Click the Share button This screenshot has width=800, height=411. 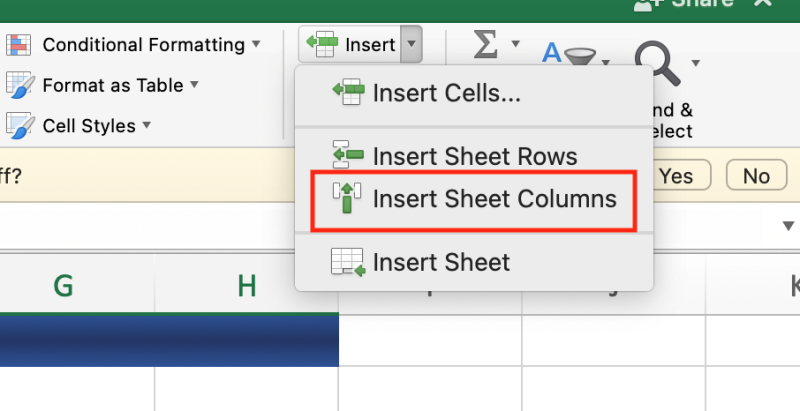[x=686, y=5]
